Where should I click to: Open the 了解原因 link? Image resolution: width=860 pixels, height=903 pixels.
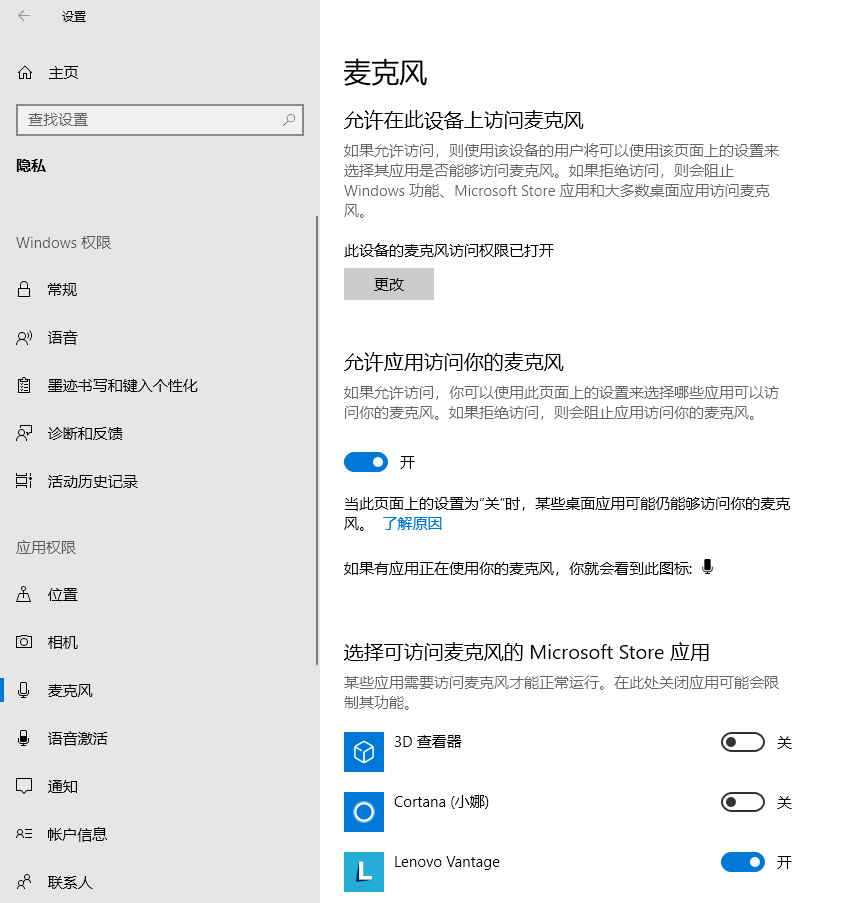click(x=412, y=523)
